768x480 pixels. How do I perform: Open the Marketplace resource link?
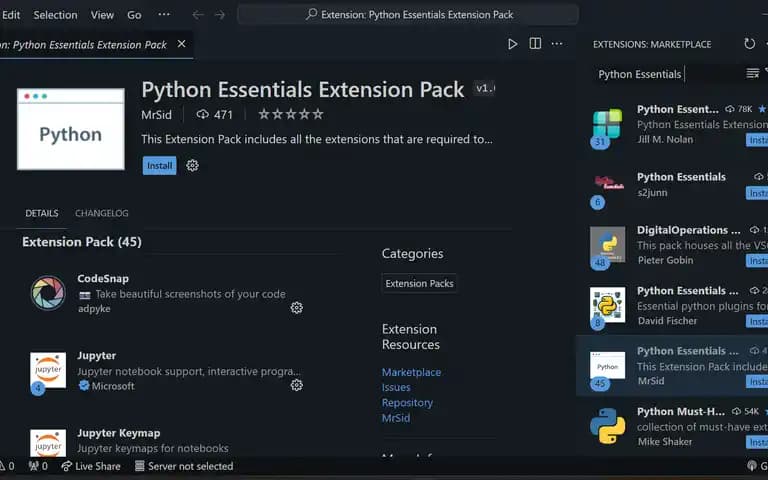click(411, 372)
